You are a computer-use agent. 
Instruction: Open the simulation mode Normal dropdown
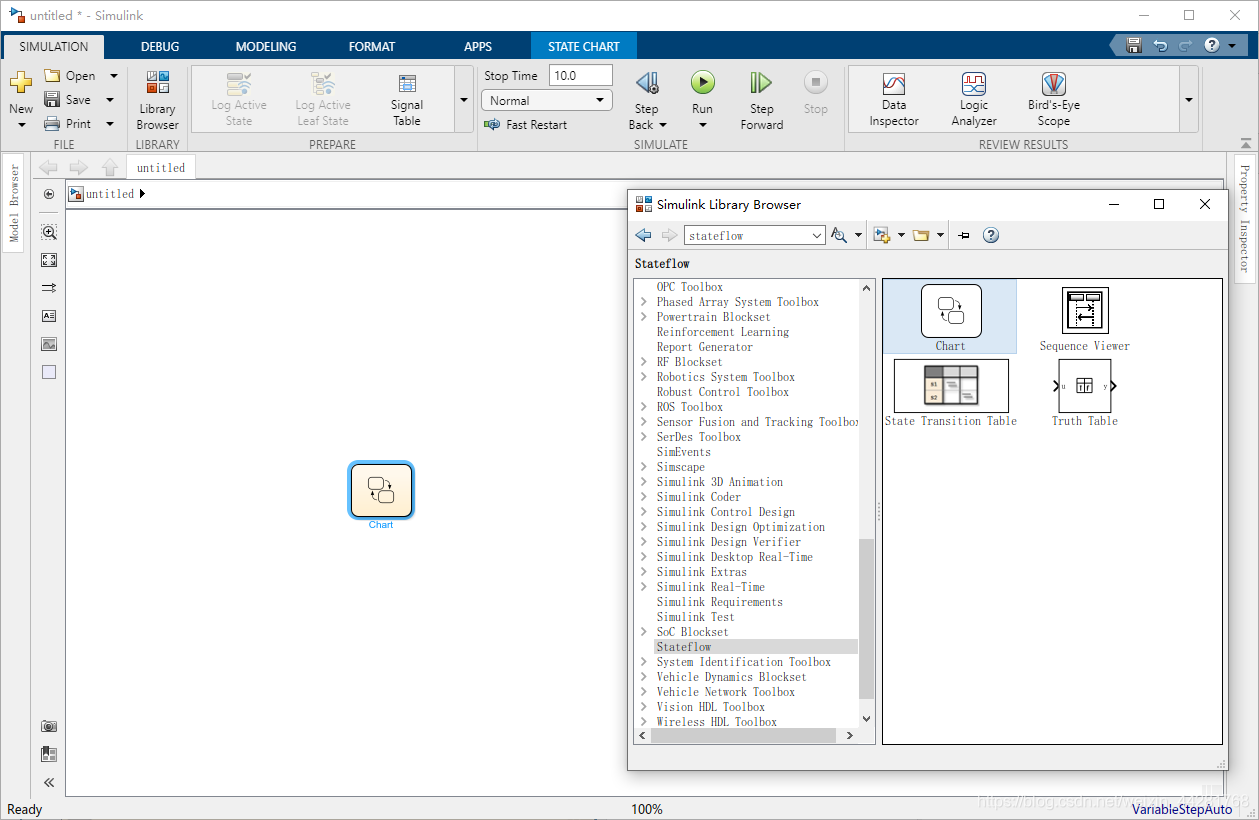click(x=546, y=100)
